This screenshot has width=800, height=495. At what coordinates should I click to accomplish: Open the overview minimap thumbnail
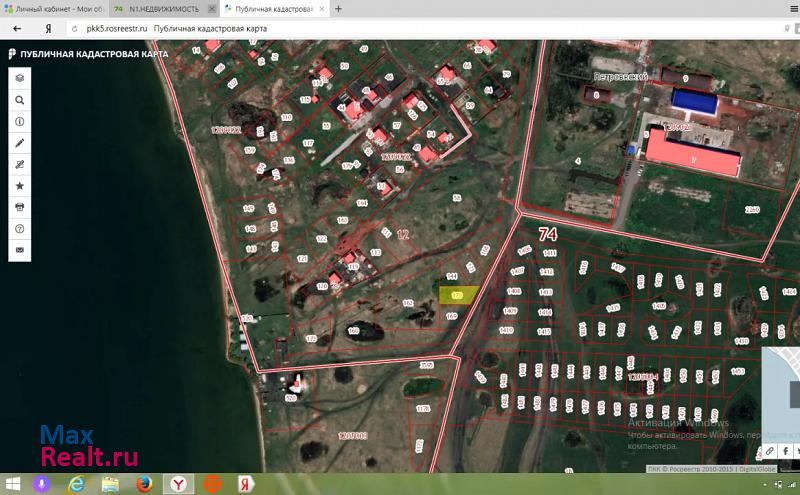coord(781,389)
